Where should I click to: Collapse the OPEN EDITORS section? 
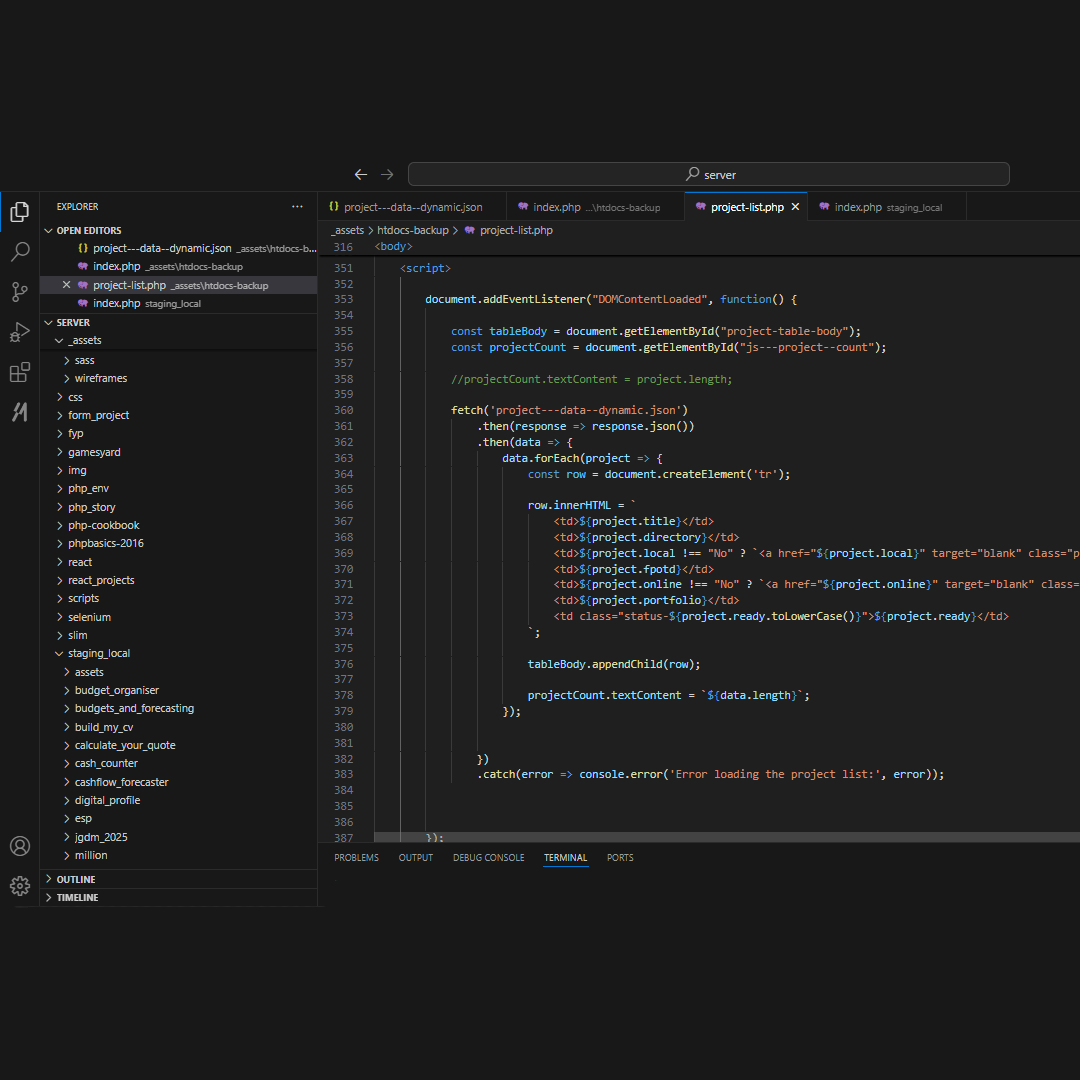click(49, 231)
